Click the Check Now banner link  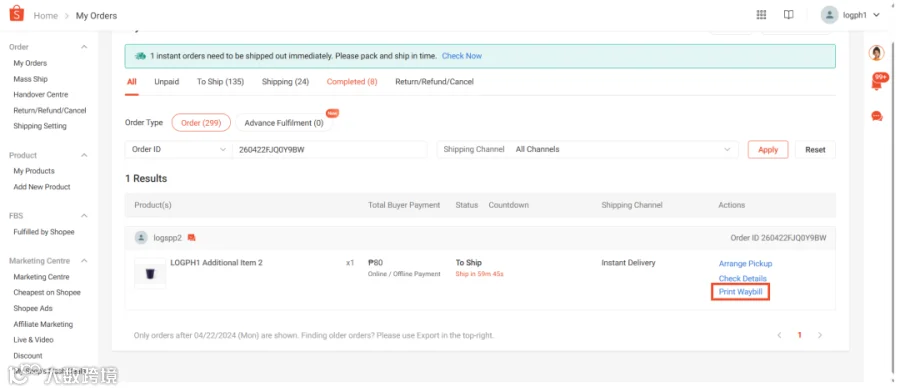(x=461, y=56)
